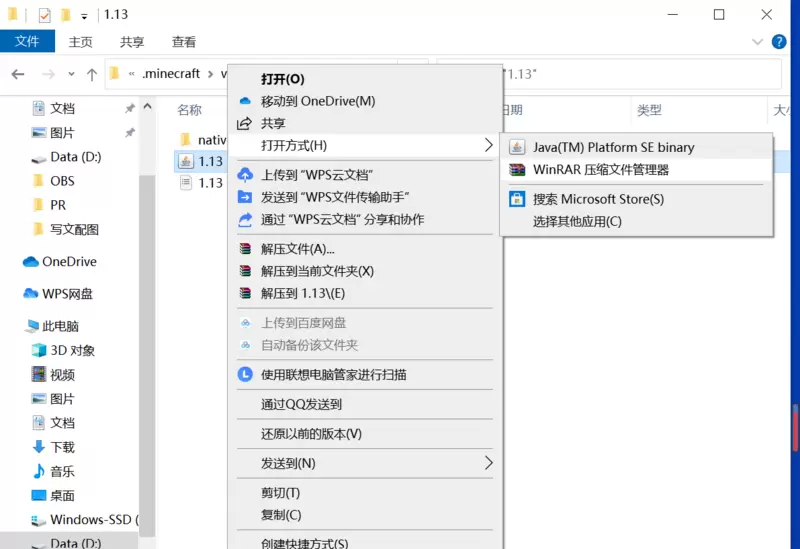
Task: Expand the ribbon with the chevron
Action: point(757,42)
